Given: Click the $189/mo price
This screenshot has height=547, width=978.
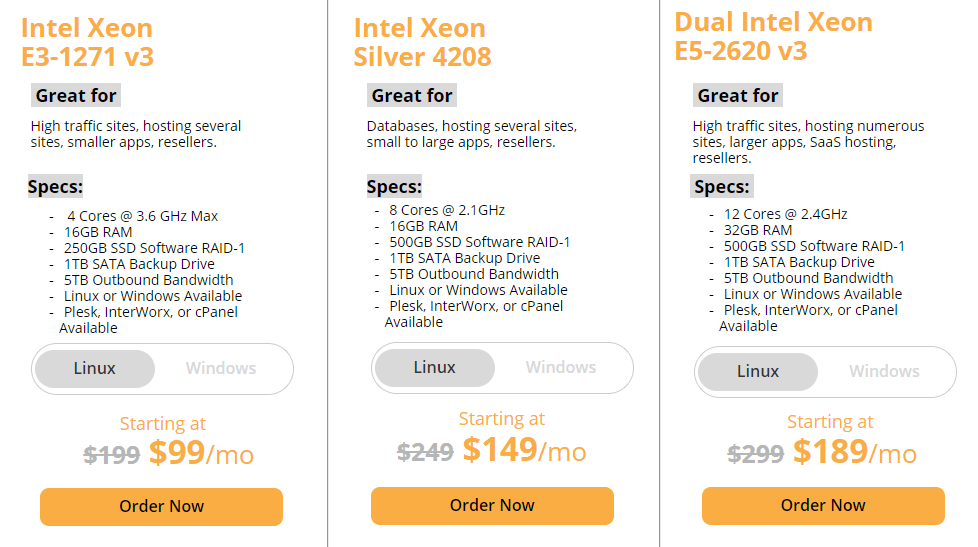Looking at the screenshot, I should coord(855,453).
